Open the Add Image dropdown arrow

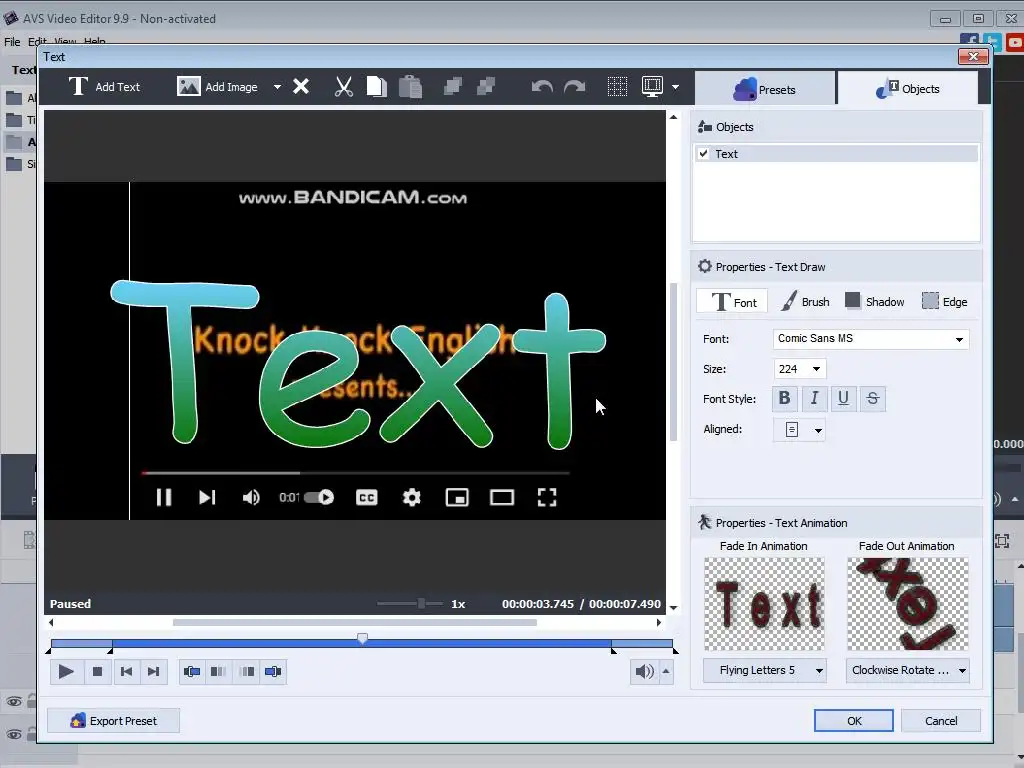click(x=278, y=87)
